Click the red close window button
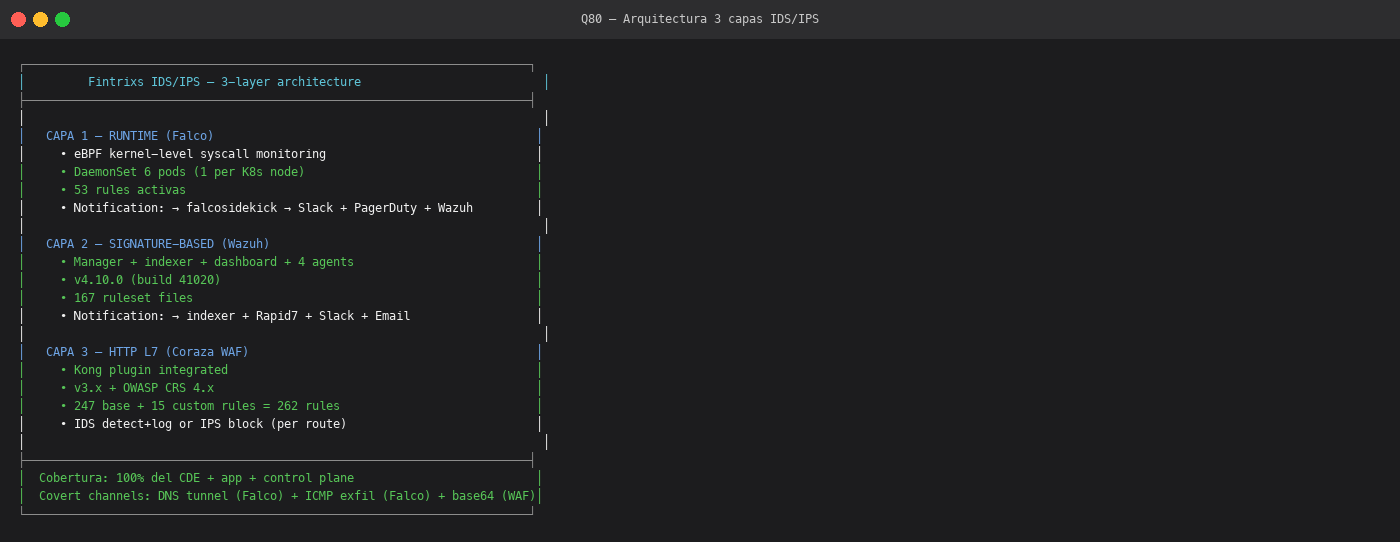Viewport: 1400px width, 542px height. click(x=18, y=19)
